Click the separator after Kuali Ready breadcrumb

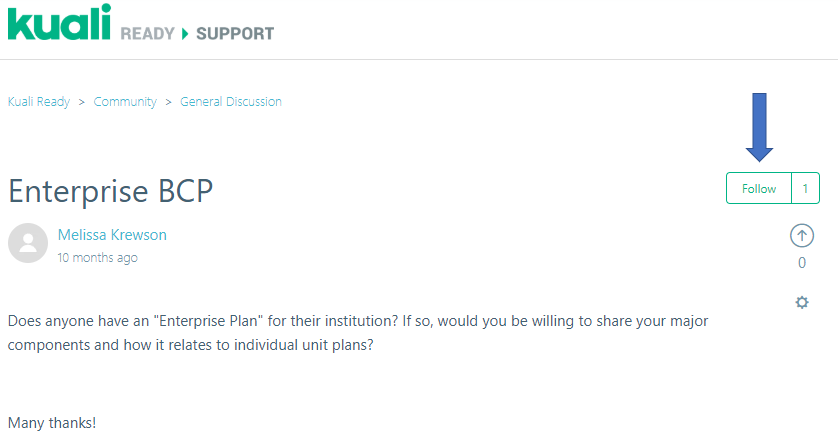point(82,102)
